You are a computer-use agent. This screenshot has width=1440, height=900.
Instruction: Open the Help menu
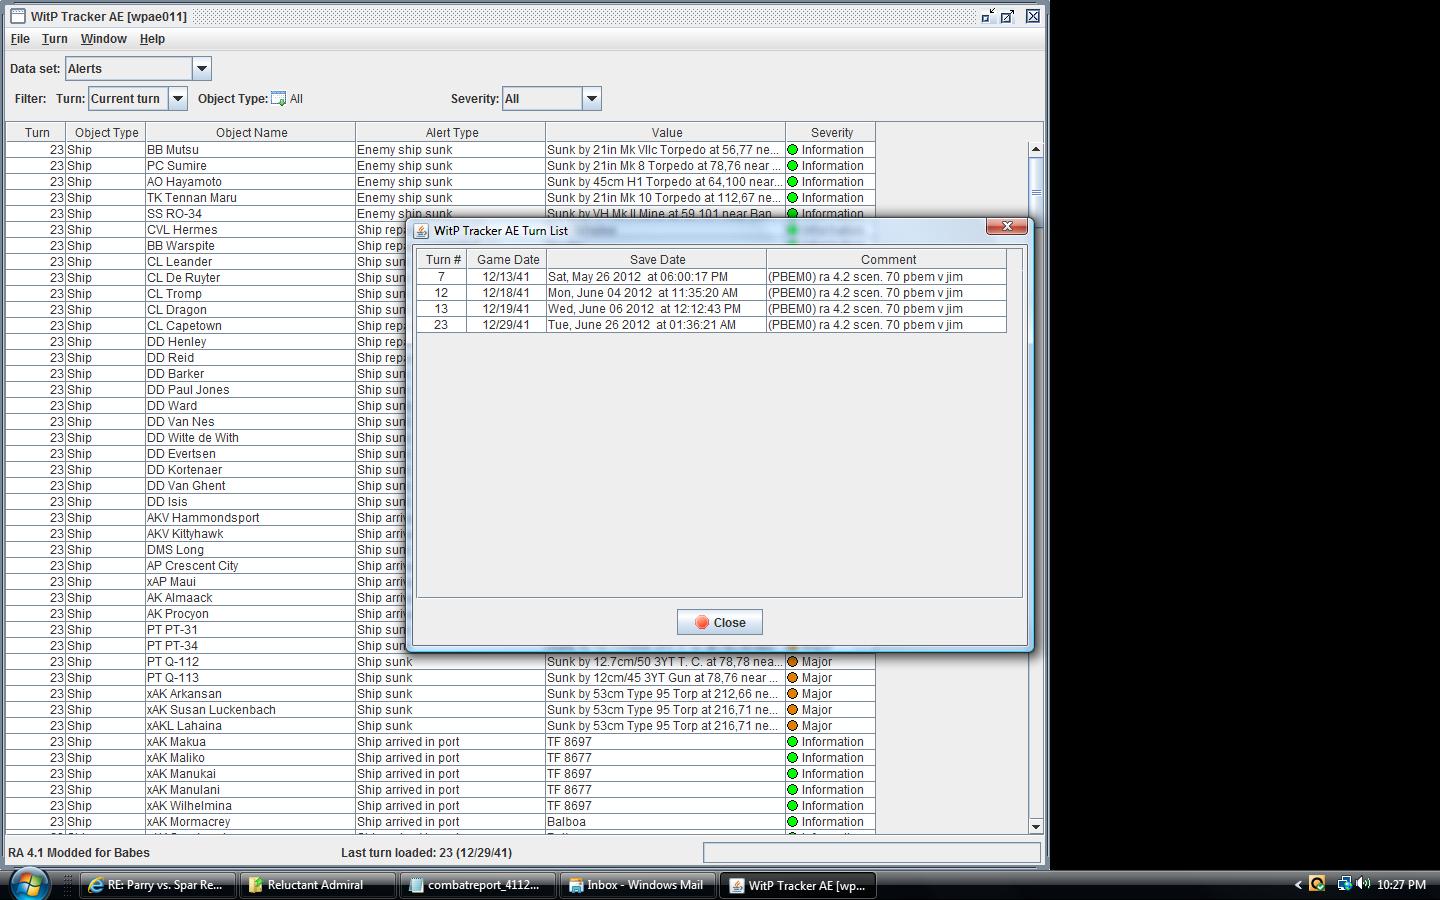coord(152,39)
